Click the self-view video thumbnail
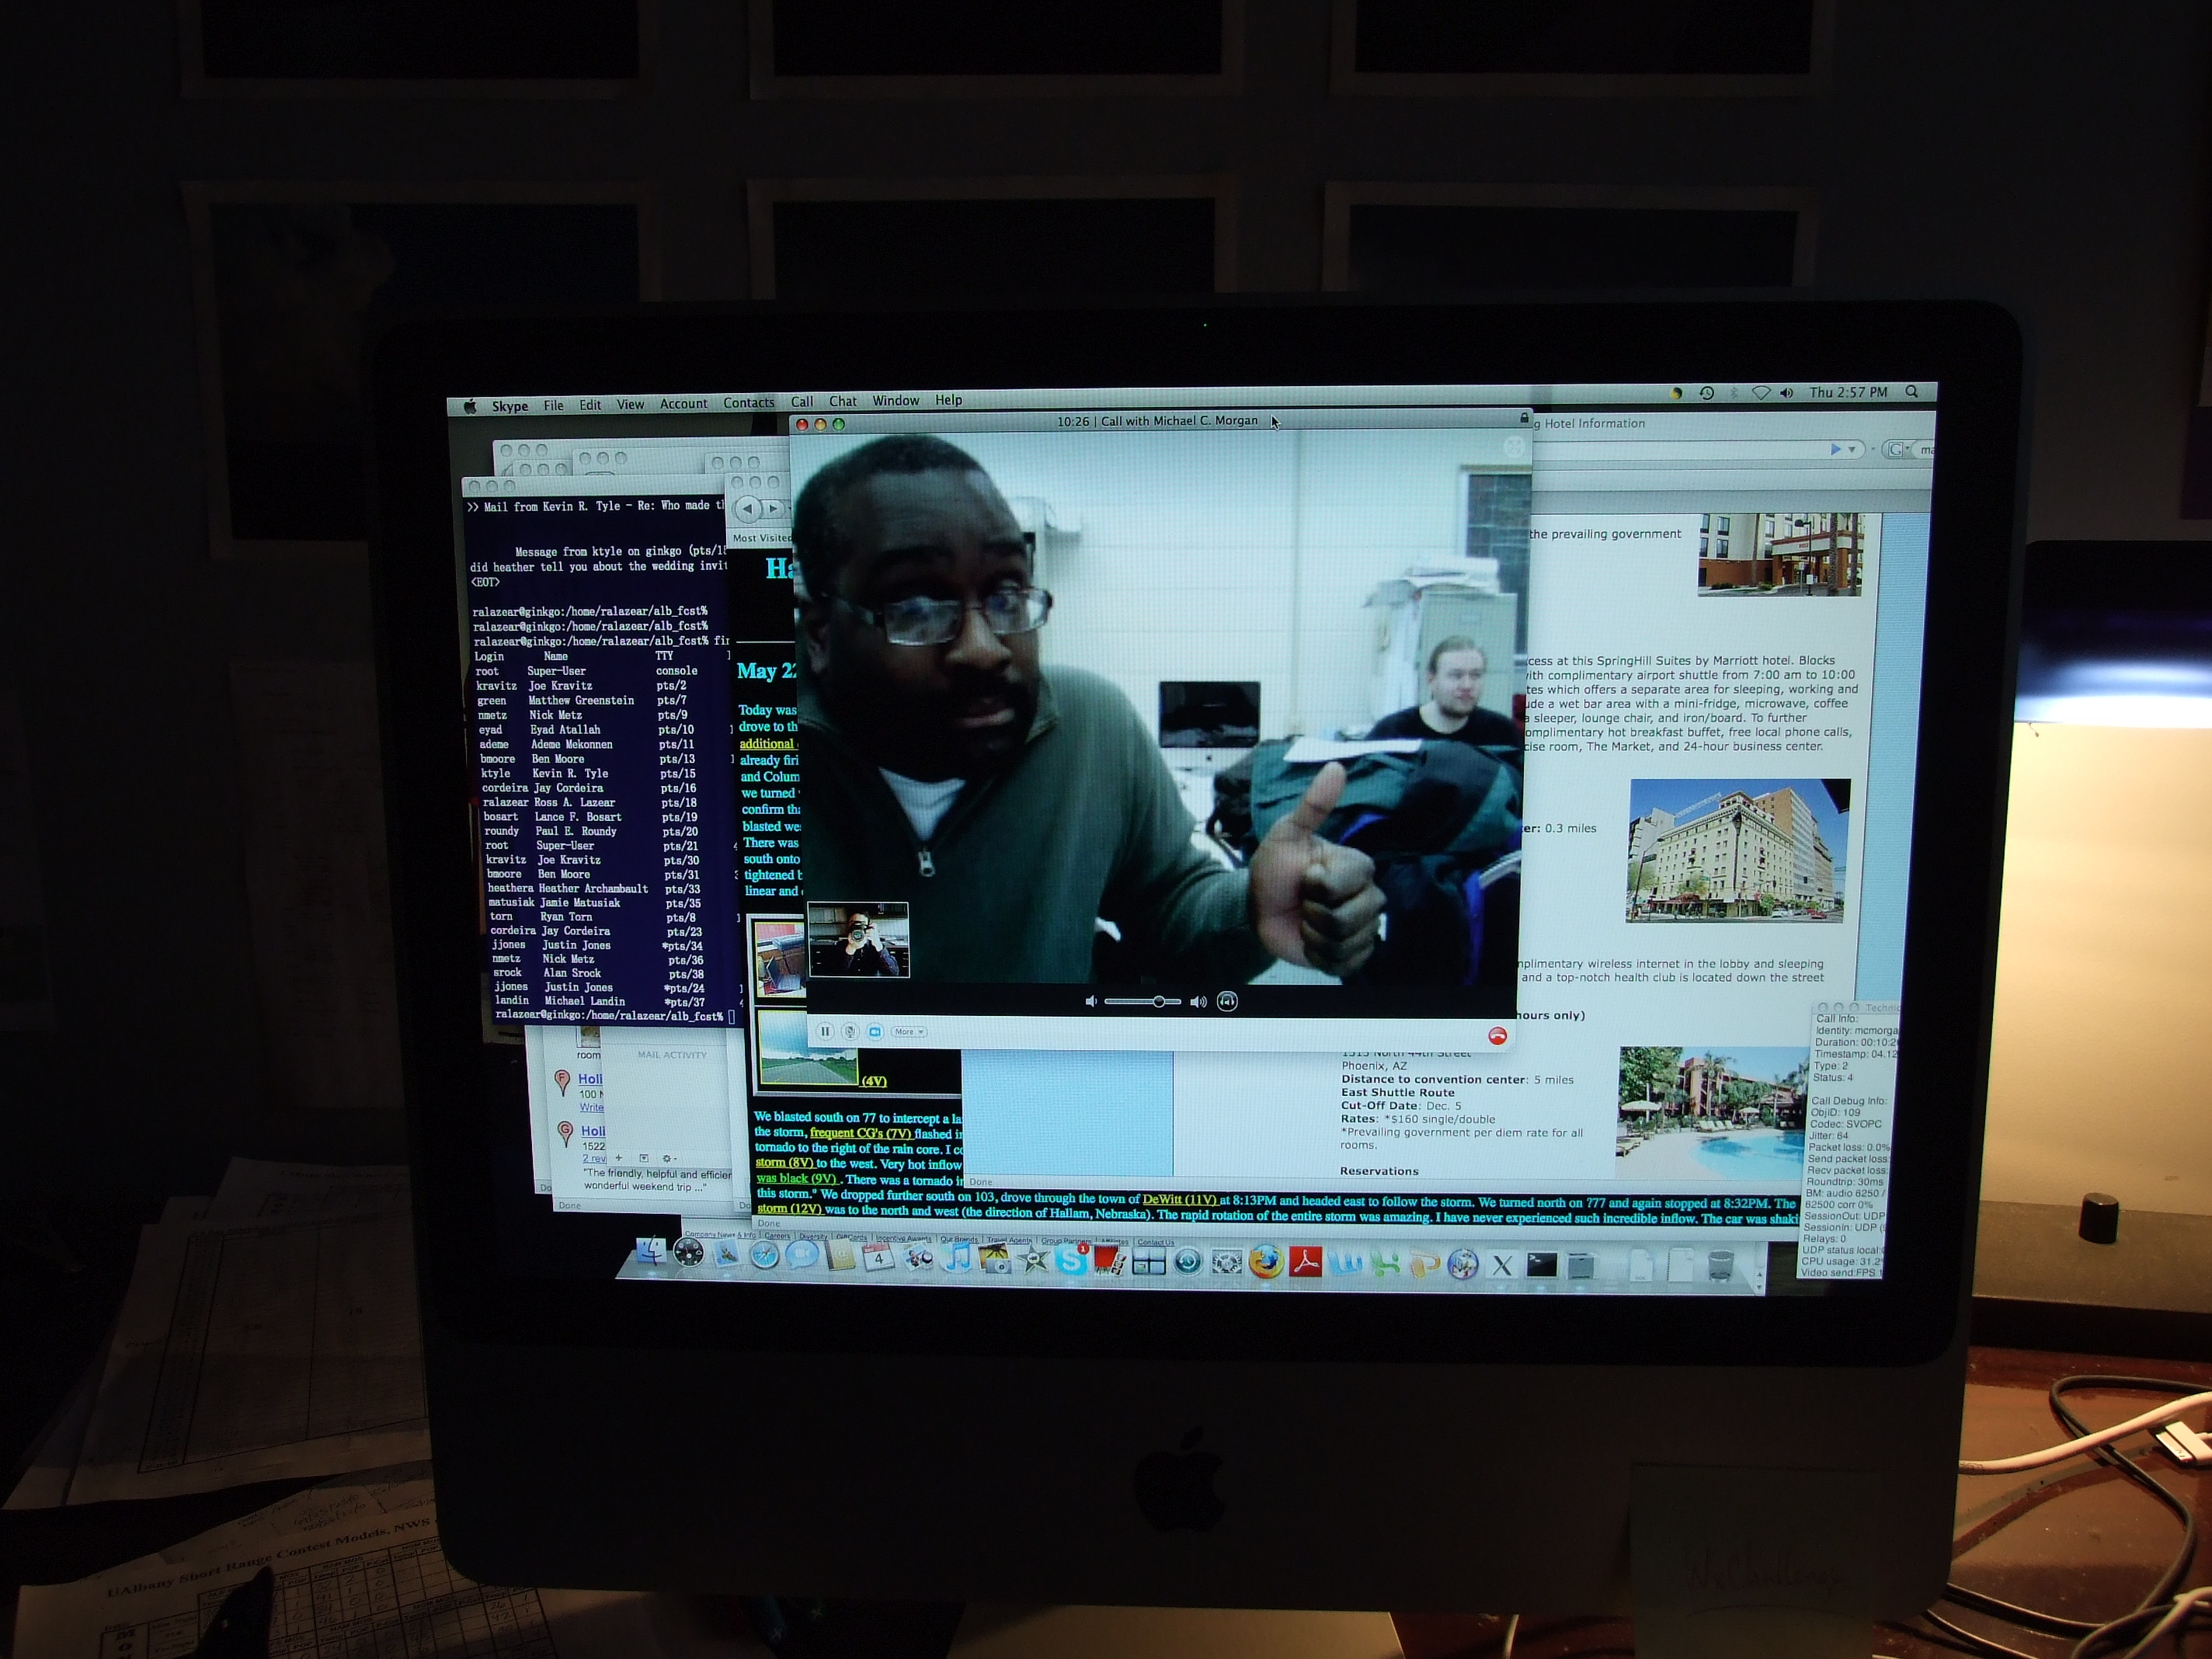Viewport: 2212px width, 1659px height. click(858, 939)
